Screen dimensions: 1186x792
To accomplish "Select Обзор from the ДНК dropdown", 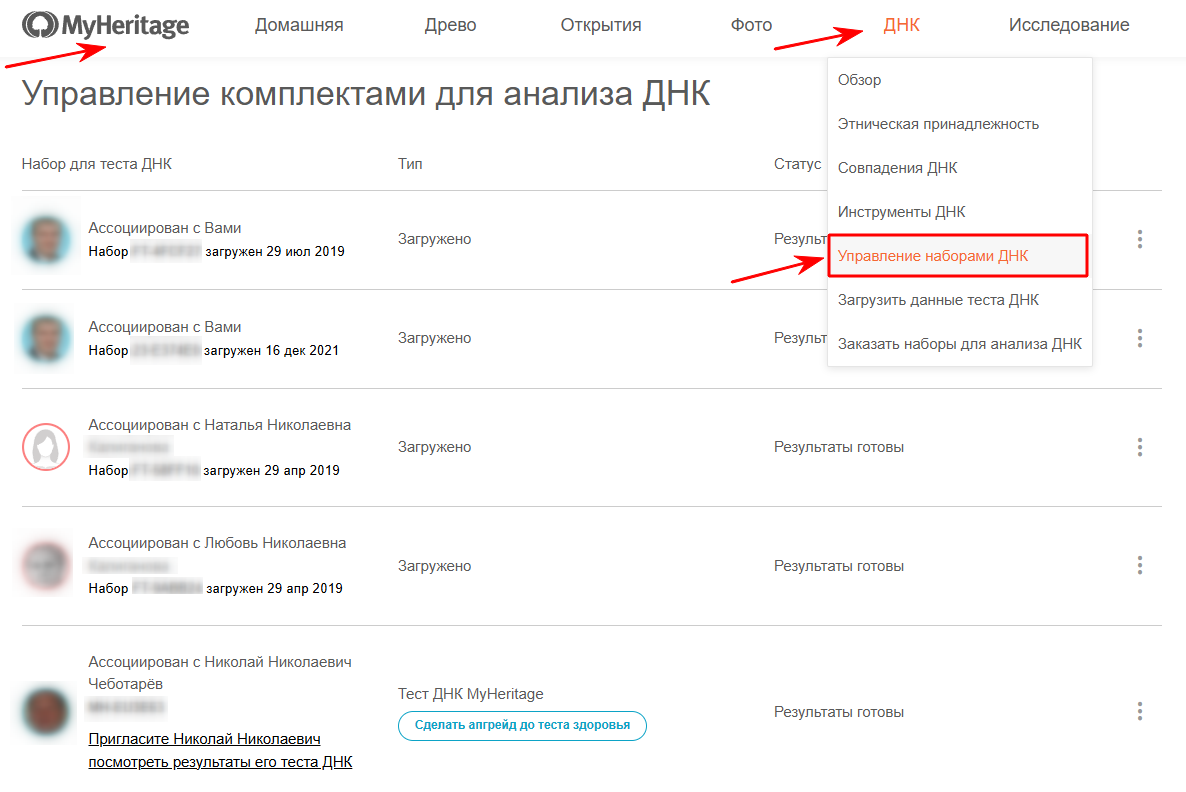I will coord(859,79).
